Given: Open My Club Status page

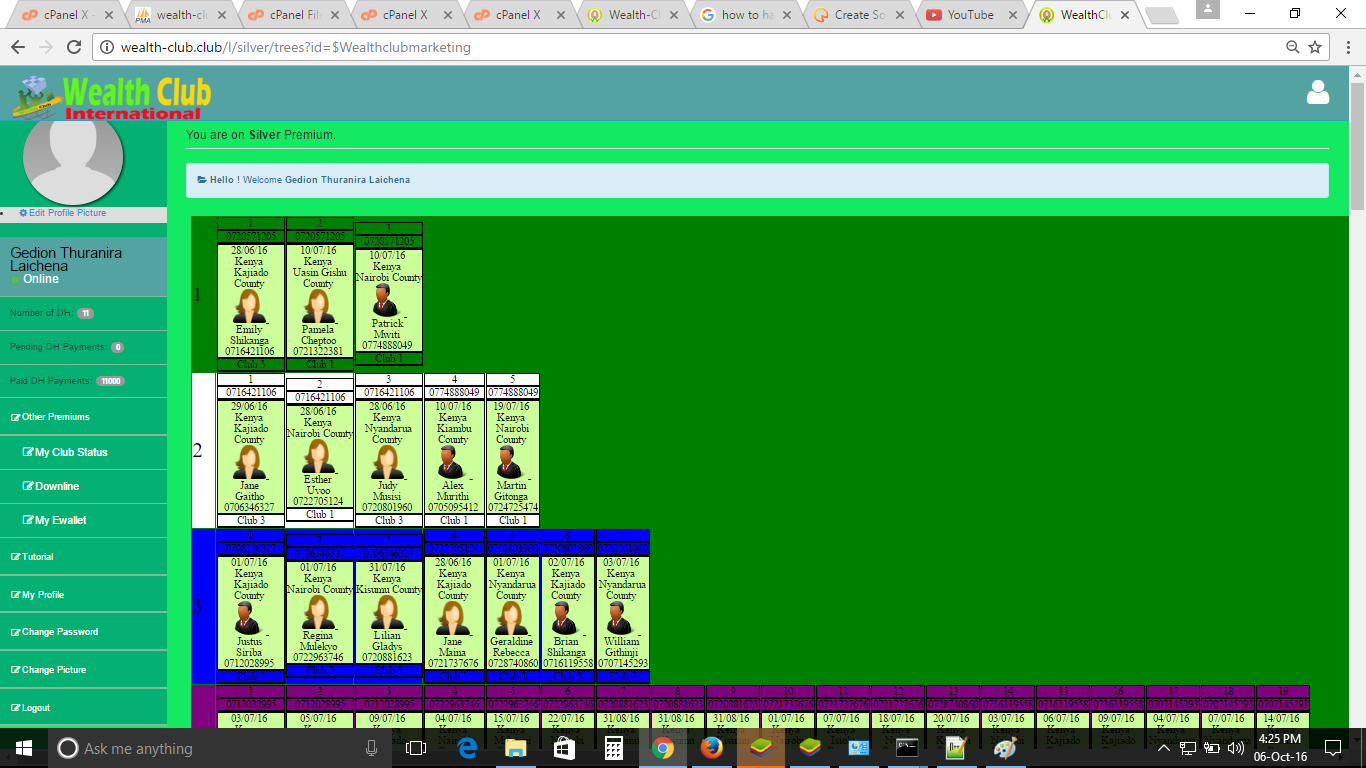Looking at the screenshot, I should click(x=65, y=452).
